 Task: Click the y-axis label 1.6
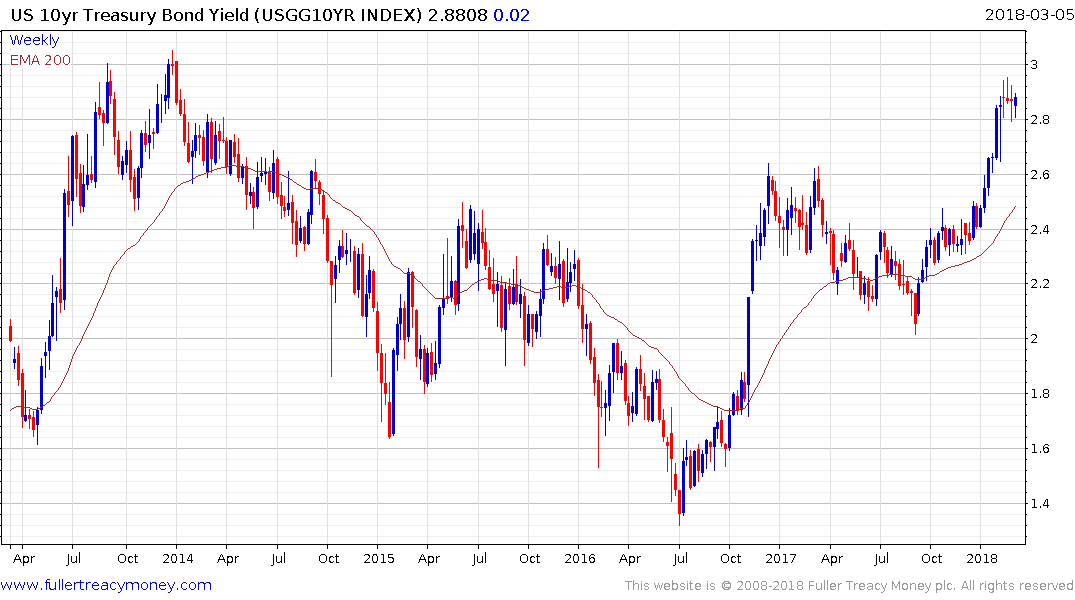[x=1039, y=448]
